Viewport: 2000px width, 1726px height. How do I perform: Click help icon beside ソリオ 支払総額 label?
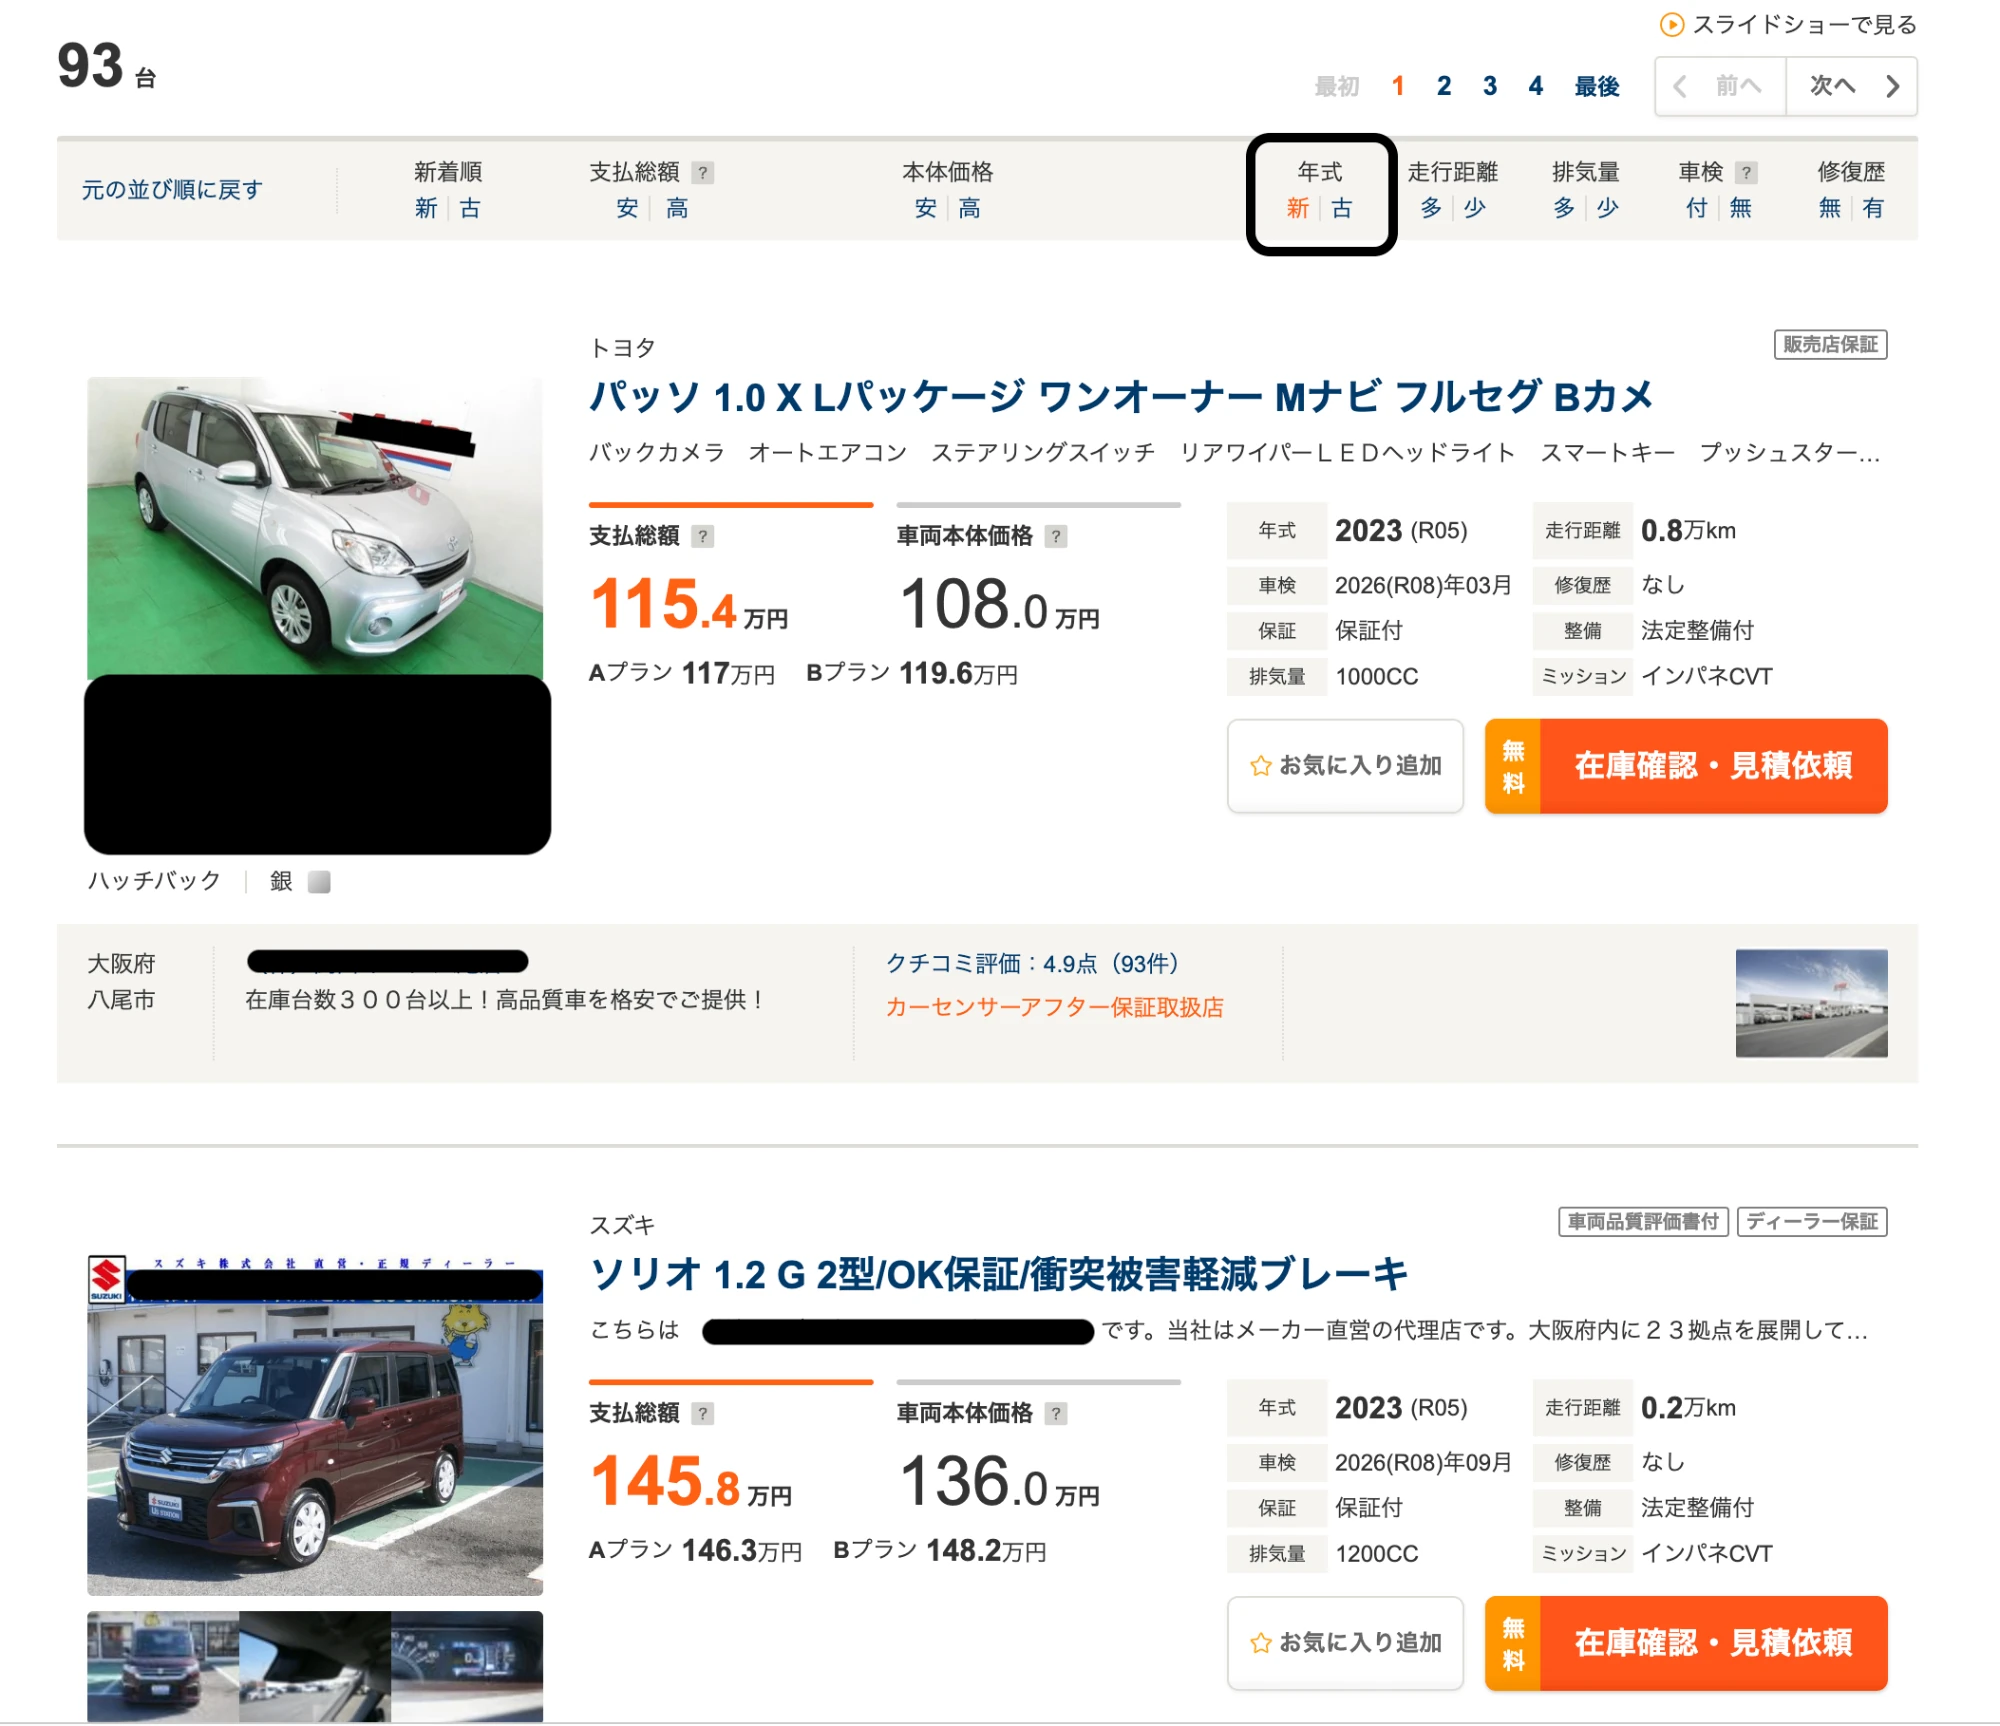[703, 1414]
